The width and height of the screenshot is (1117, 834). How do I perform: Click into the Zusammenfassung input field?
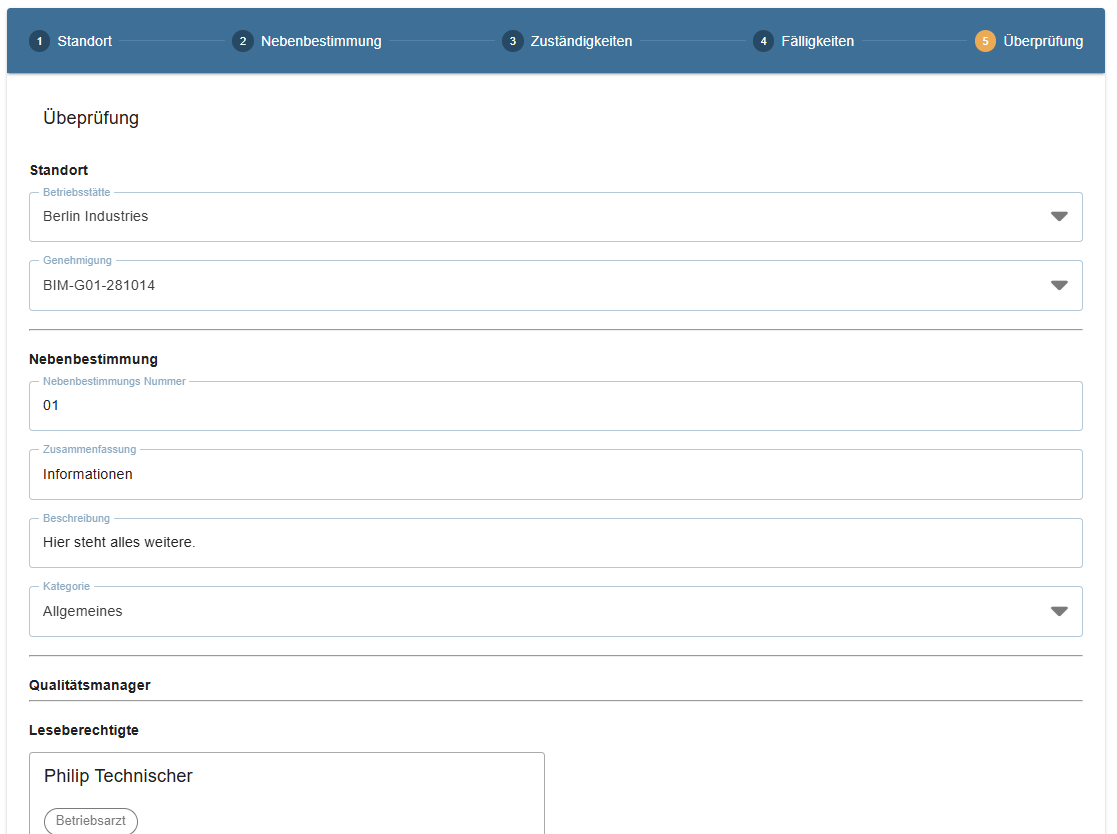pyautogui.click(x=555, y=475)
